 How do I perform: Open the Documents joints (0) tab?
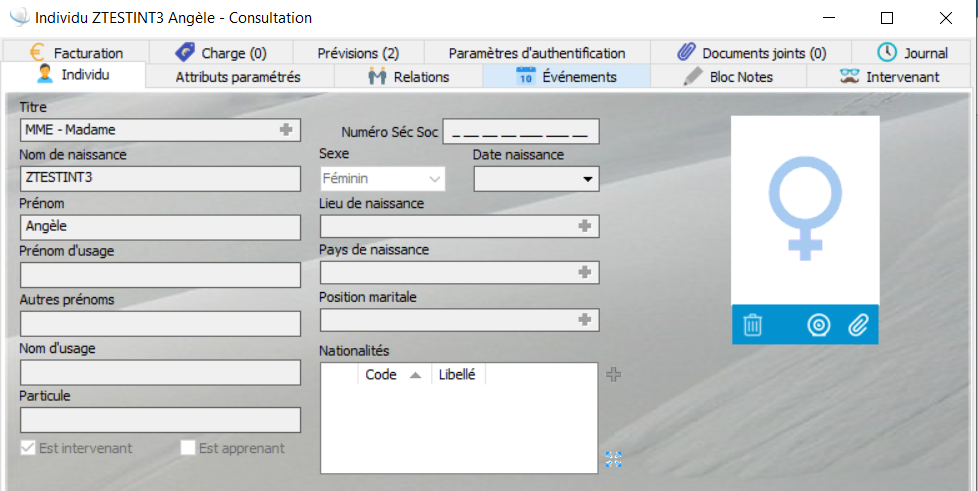click(x=751, y=53)
